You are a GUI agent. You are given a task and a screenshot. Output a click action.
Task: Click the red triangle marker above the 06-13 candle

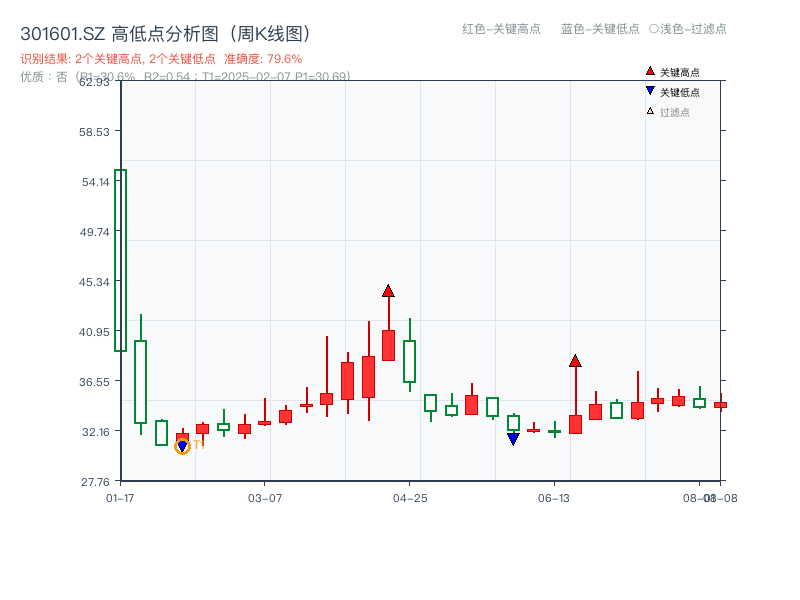click(x=575, y=360)
